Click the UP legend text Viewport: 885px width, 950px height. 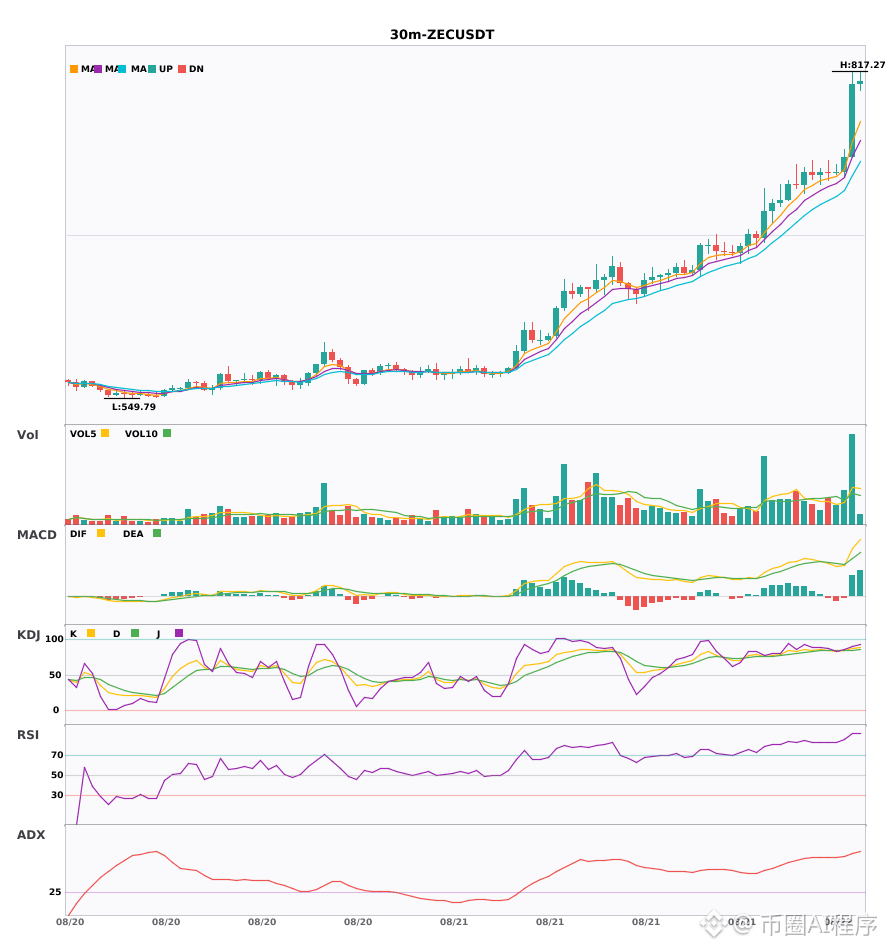(x=166, y=69)
